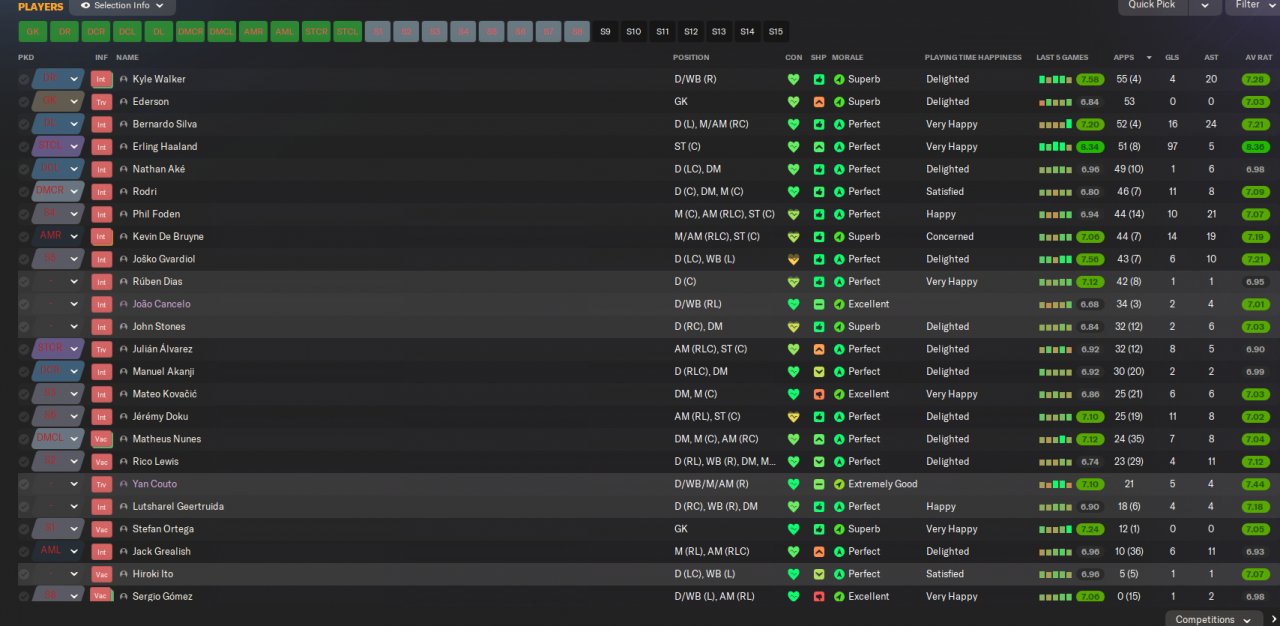Expand Quick Pick dropdown arrow
The image size is (1280, 626).
(x=1203, y=6)
